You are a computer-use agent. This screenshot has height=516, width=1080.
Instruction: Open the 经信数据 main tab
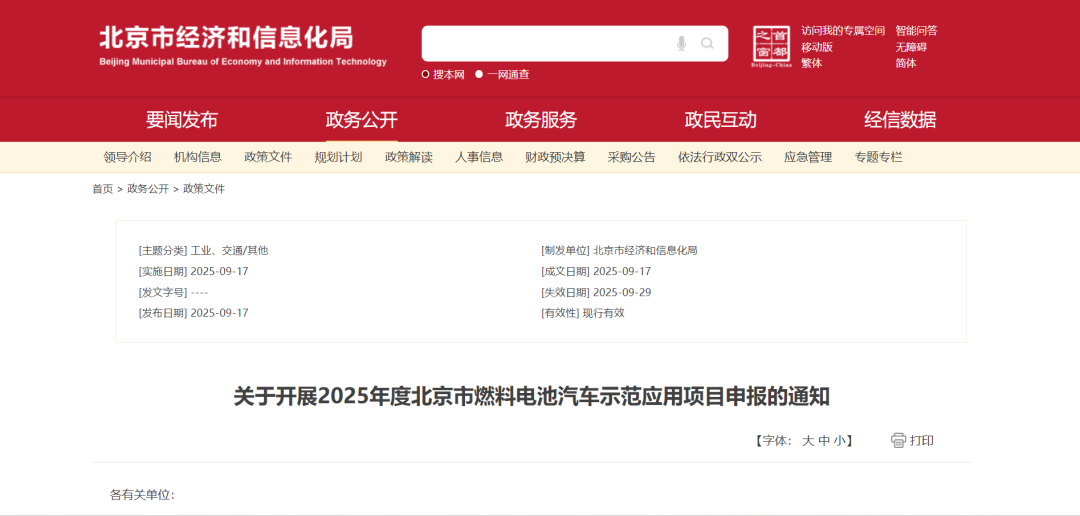click(x=900, y=120)
